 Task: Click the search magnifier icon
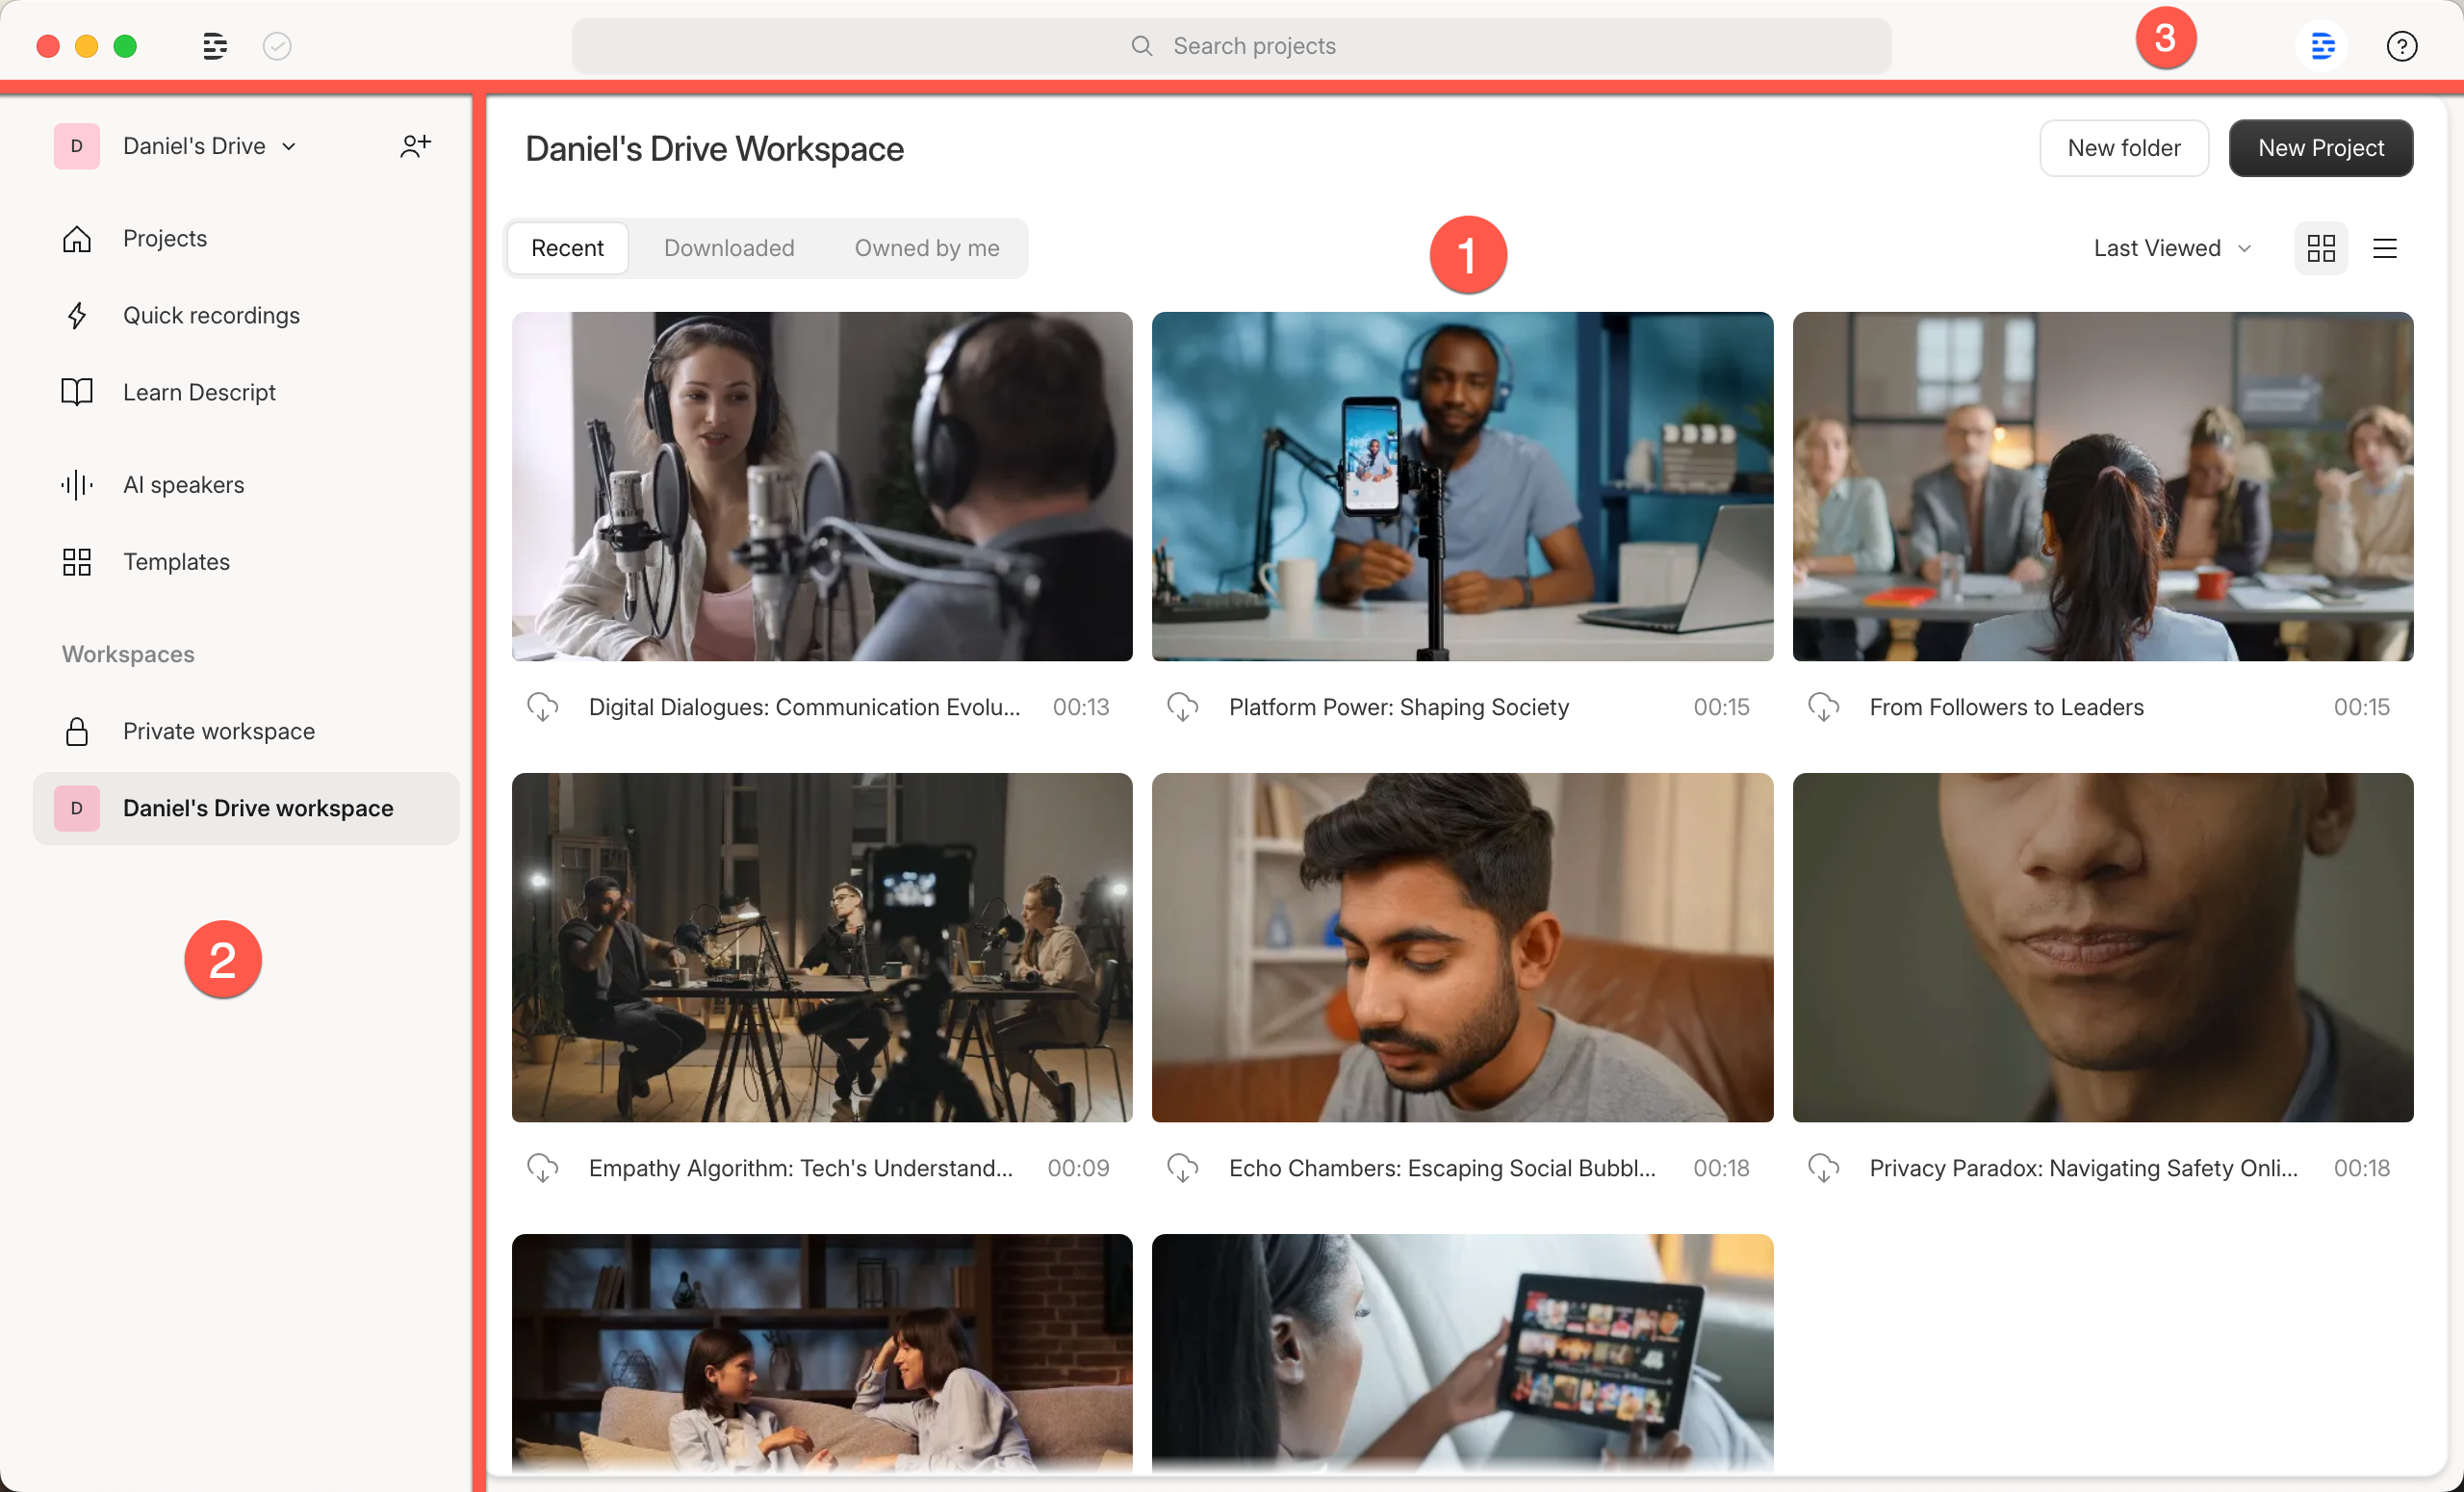(1141, 46)
